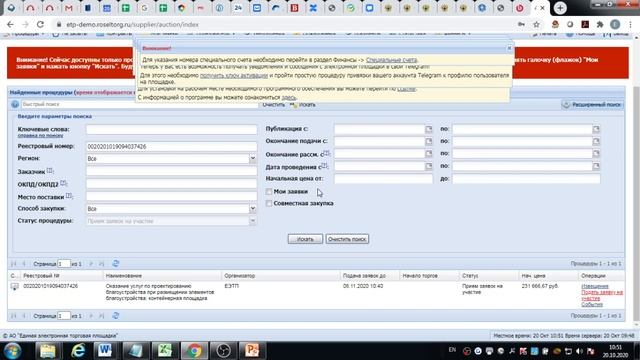Screen dimensions: 640x360
Task: Open a new browser tab with the plus
Action: pos(560,8)
